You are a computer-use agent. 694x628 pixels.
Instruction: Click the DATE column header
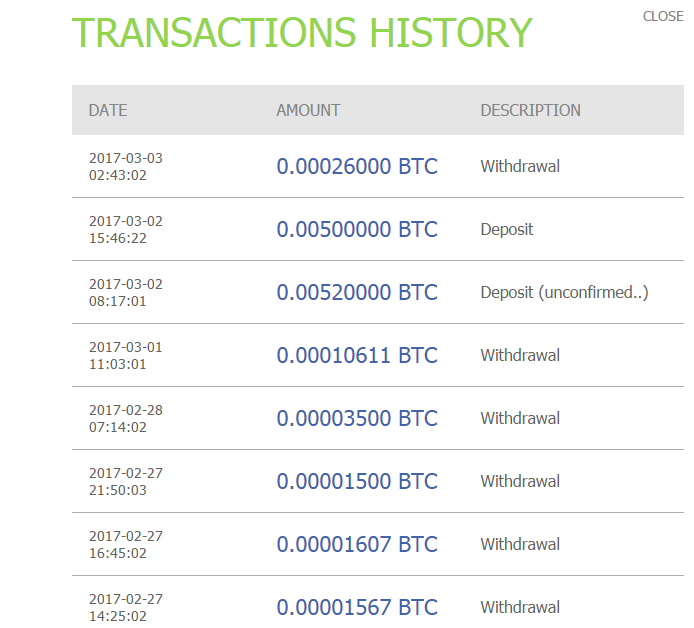point(108,110)
